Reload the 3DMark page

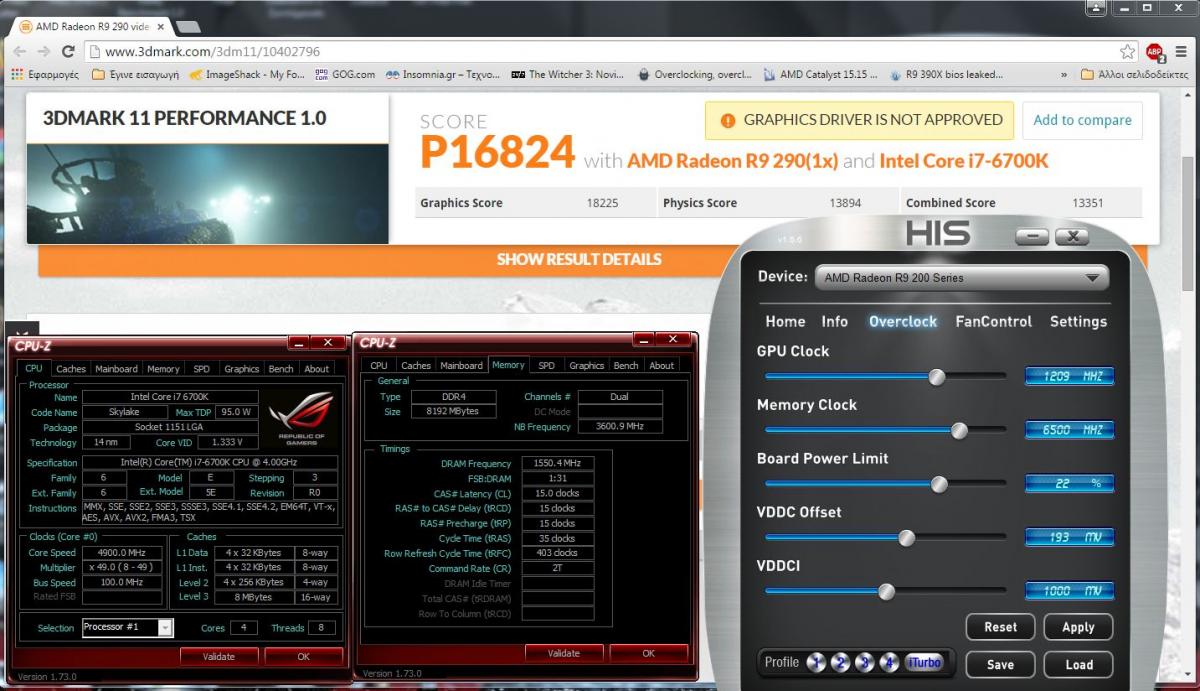point(69,51)
